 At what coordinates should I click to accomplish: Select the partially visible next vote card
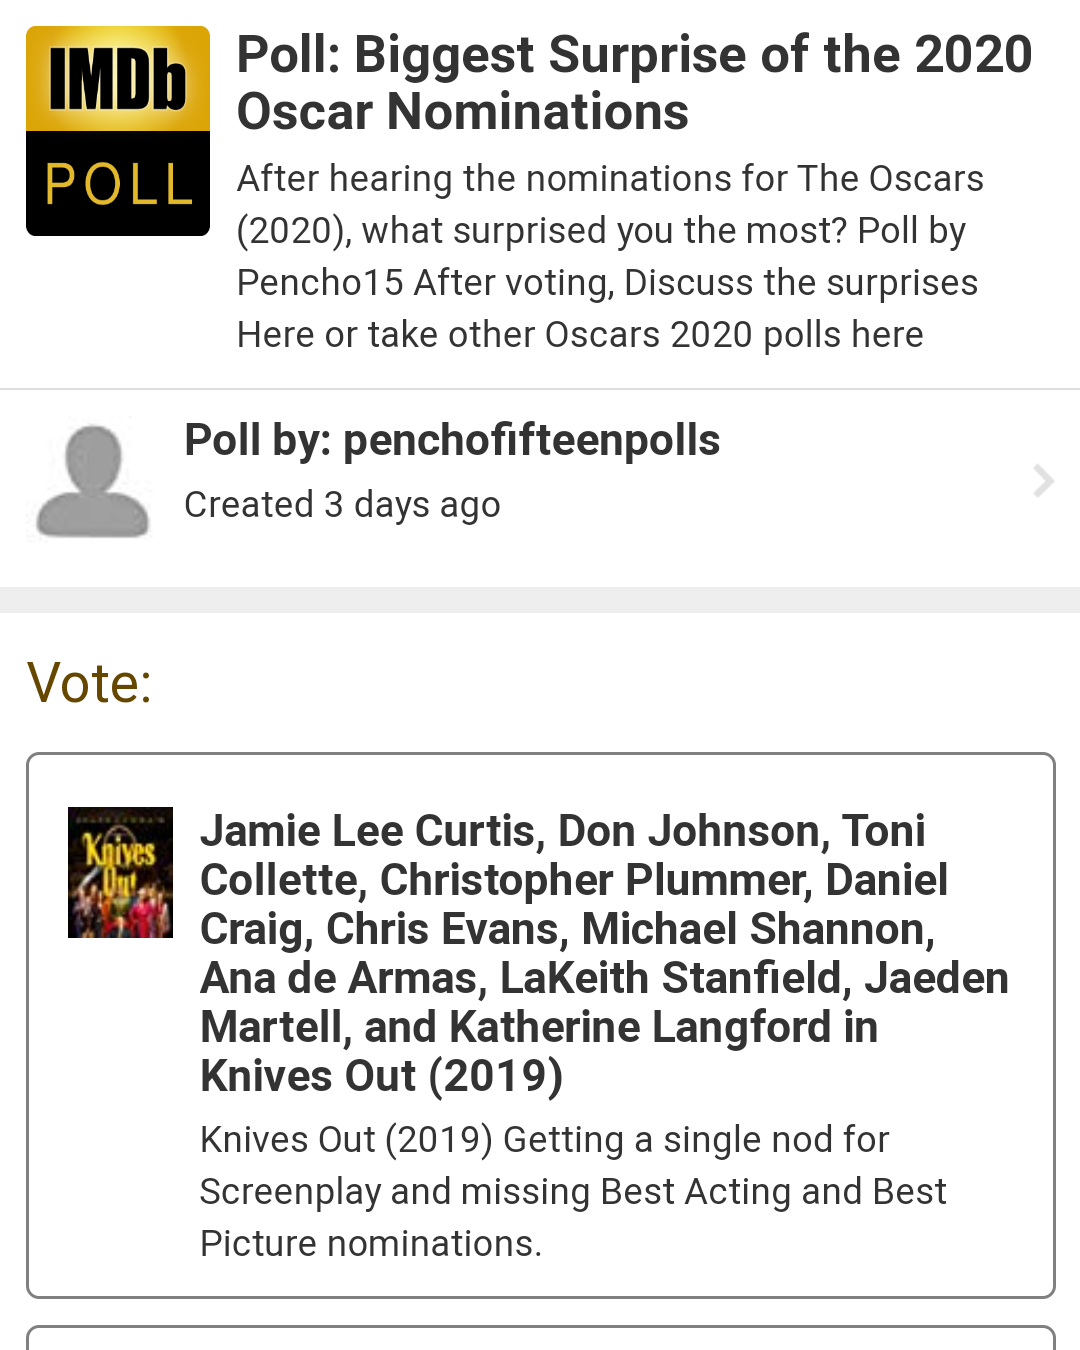coord(540,1338)
